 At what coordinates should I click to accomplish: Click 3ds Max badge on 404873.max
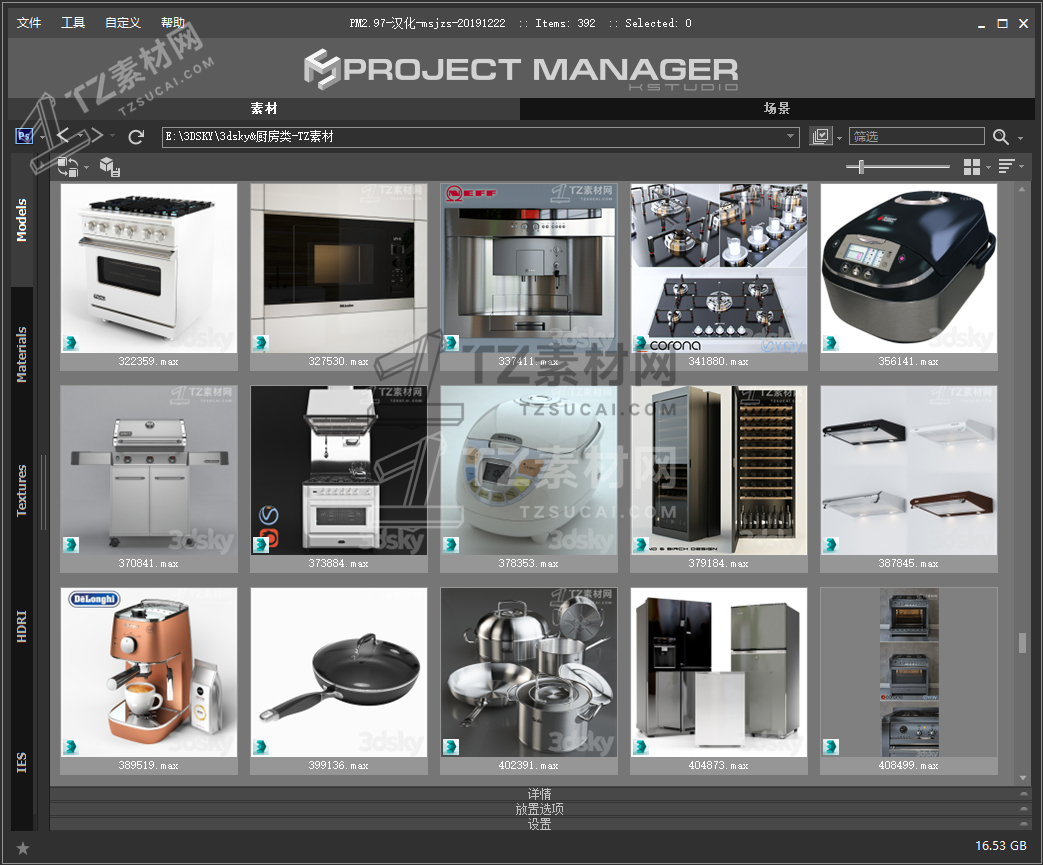click(641, 747)
